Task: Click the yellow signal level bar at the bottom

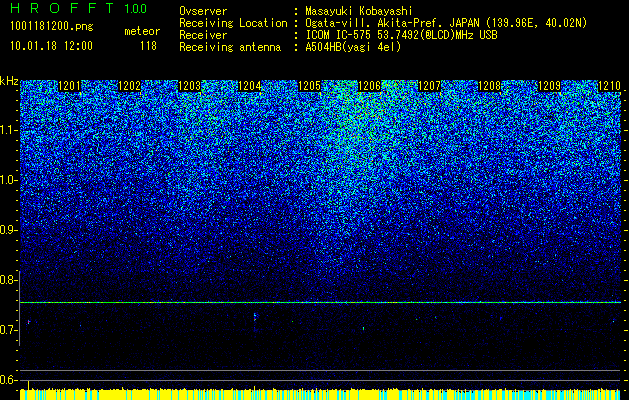Action: point(320,394)
